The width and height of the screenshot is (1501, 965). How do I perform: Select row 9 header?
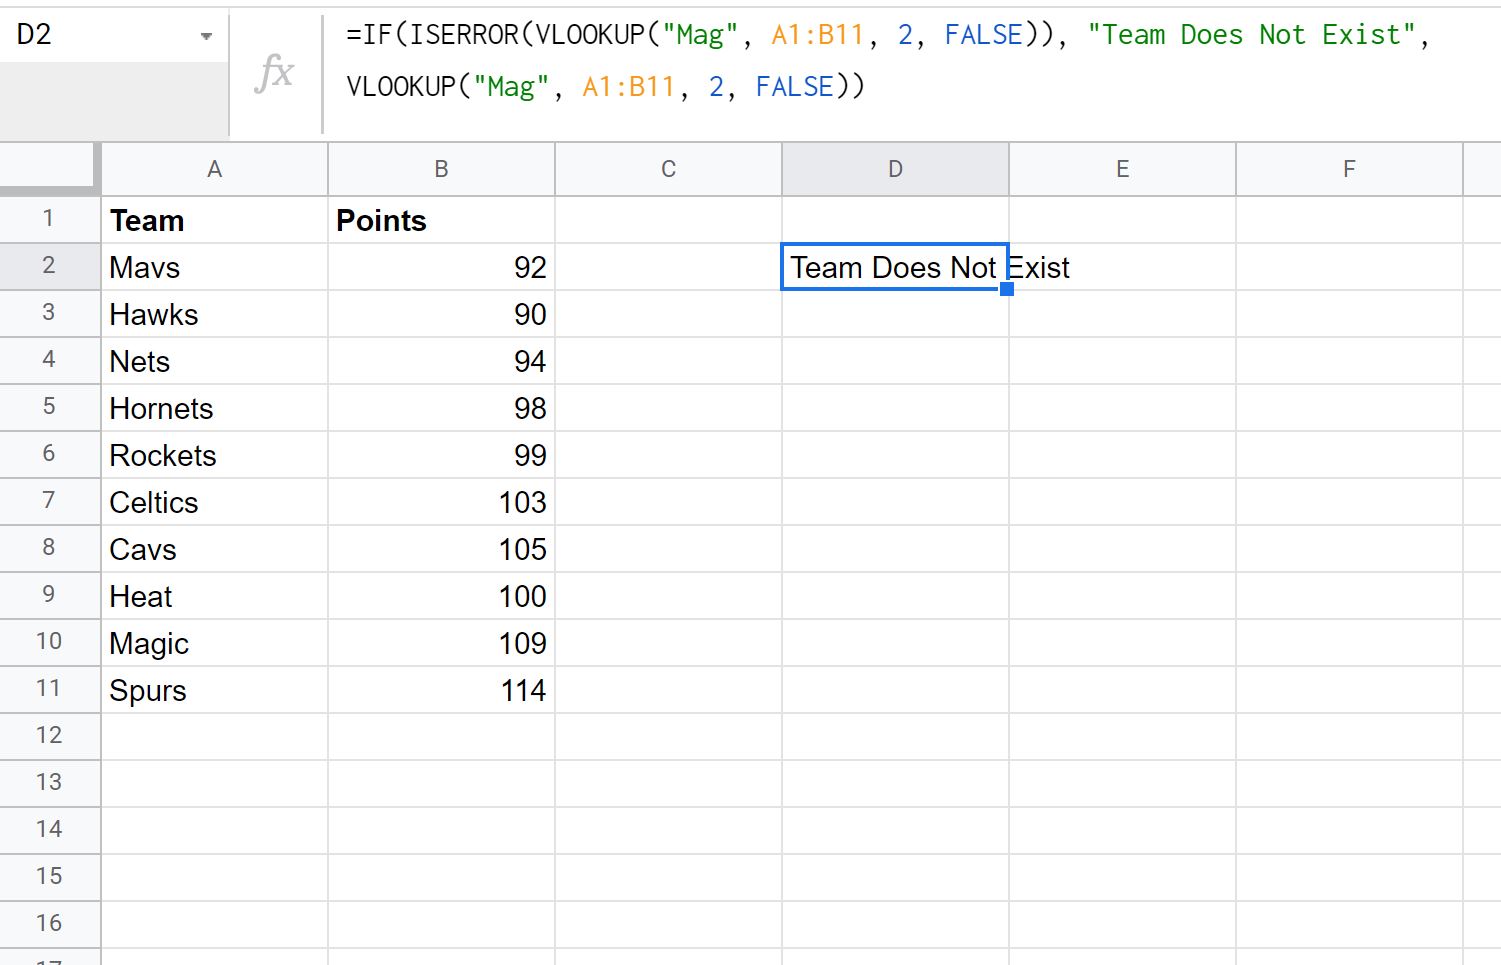[x=49, y=596]
